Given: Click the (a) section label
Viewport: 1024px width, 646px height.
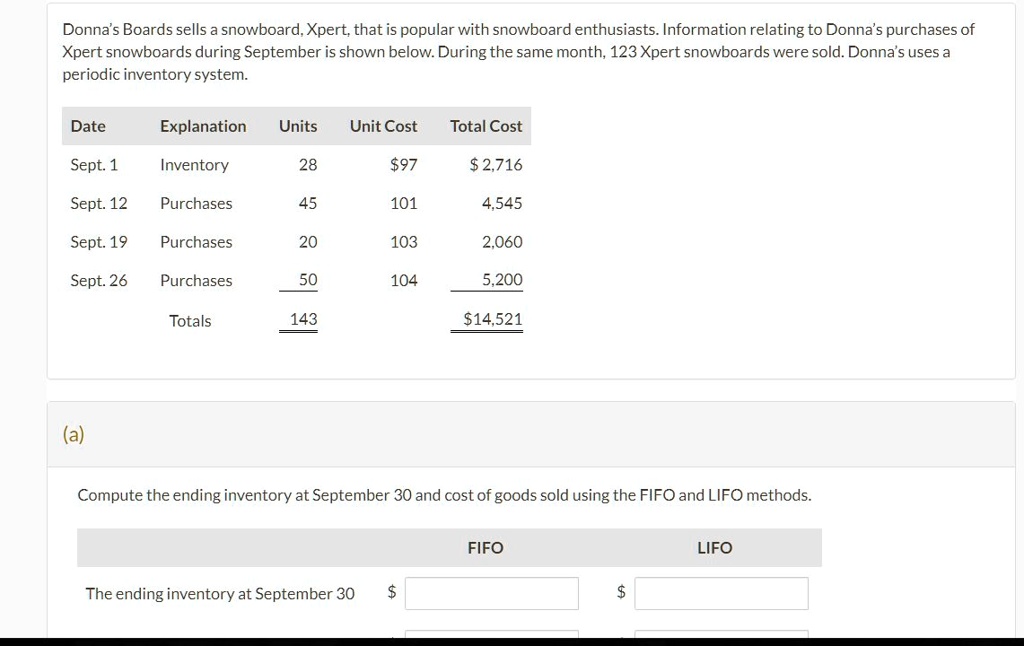Looking at the screenshot, I should click(73, 434).
